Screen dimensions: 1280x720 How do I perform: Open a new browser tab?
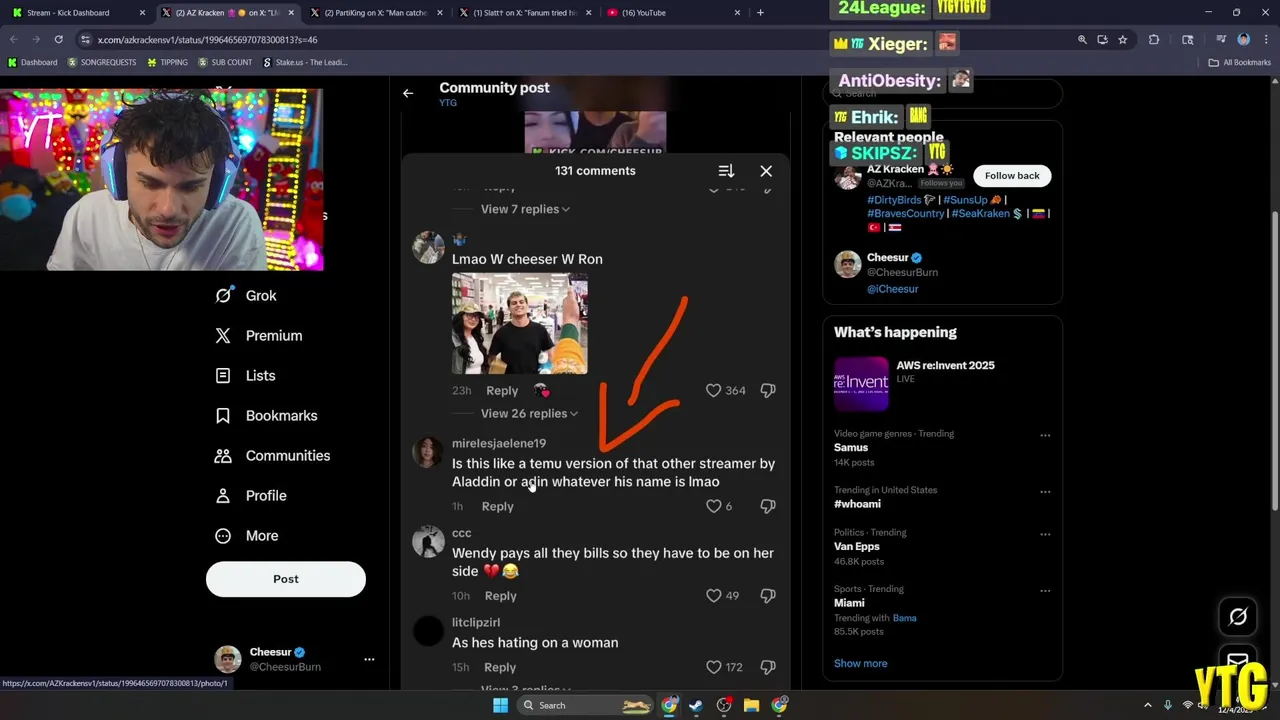click(x=760, y=13)
